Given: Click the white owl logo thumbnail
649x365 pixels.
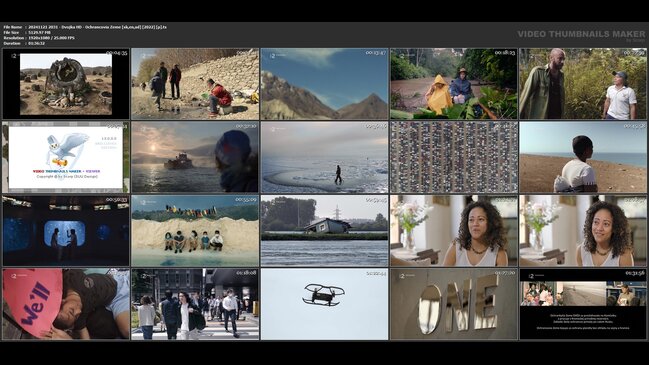Looking at the screenshot, I should [x=66, y=157].
